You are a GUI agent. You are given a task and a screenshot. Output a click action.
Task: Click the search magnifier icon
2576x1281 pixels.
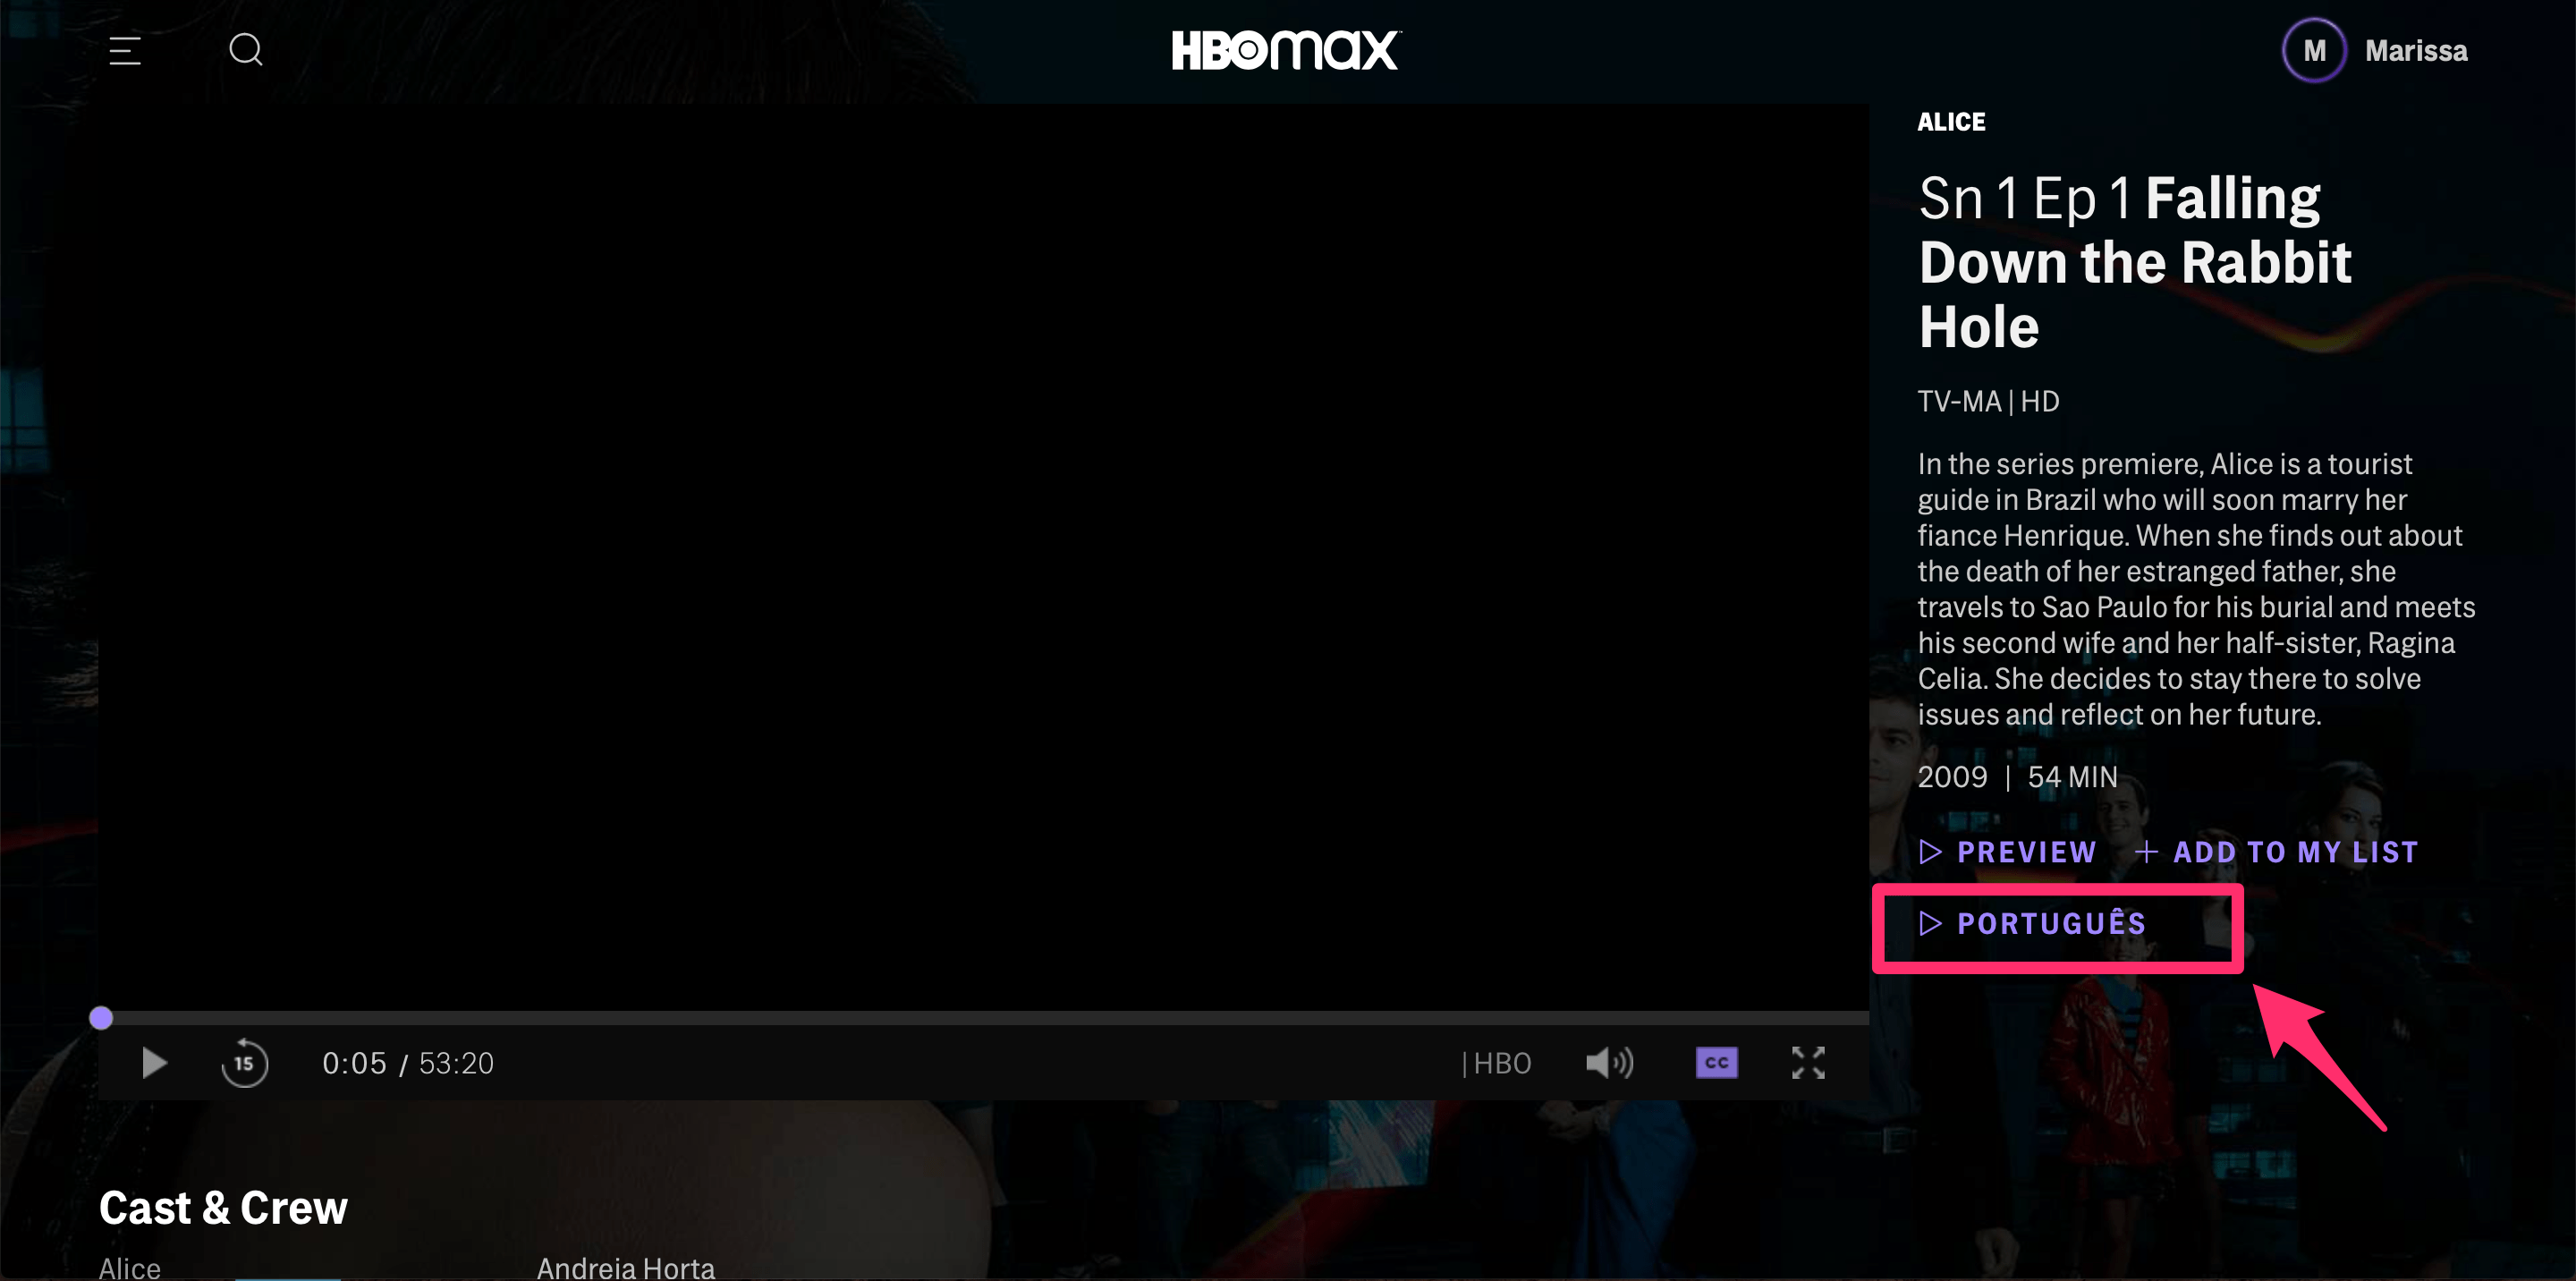(x=246, y=50)
